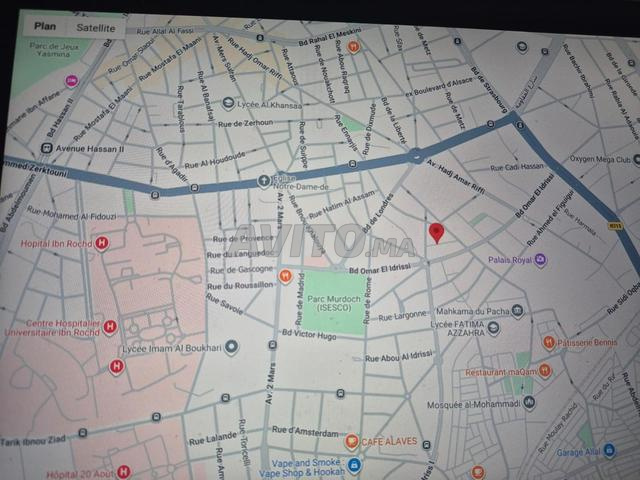The height and width of the screenshot is (480, 640).
Task: Open the Mosquée al-Mohammadi marker
Action: tap(529, 402)
